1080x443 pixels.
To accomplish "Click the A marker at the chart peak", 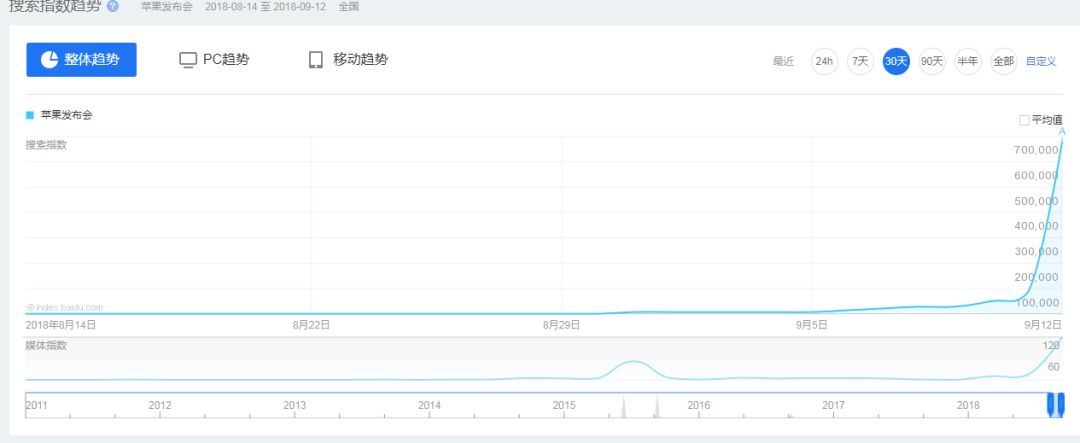I will click(x=1062, y=132).
